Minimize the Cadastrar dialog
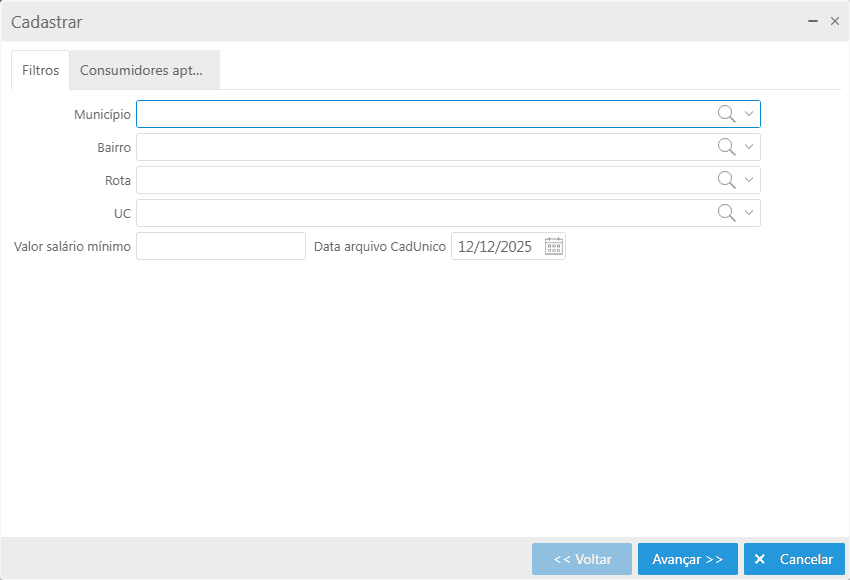Screen dimensions: 850x580 tap(813, 21)
